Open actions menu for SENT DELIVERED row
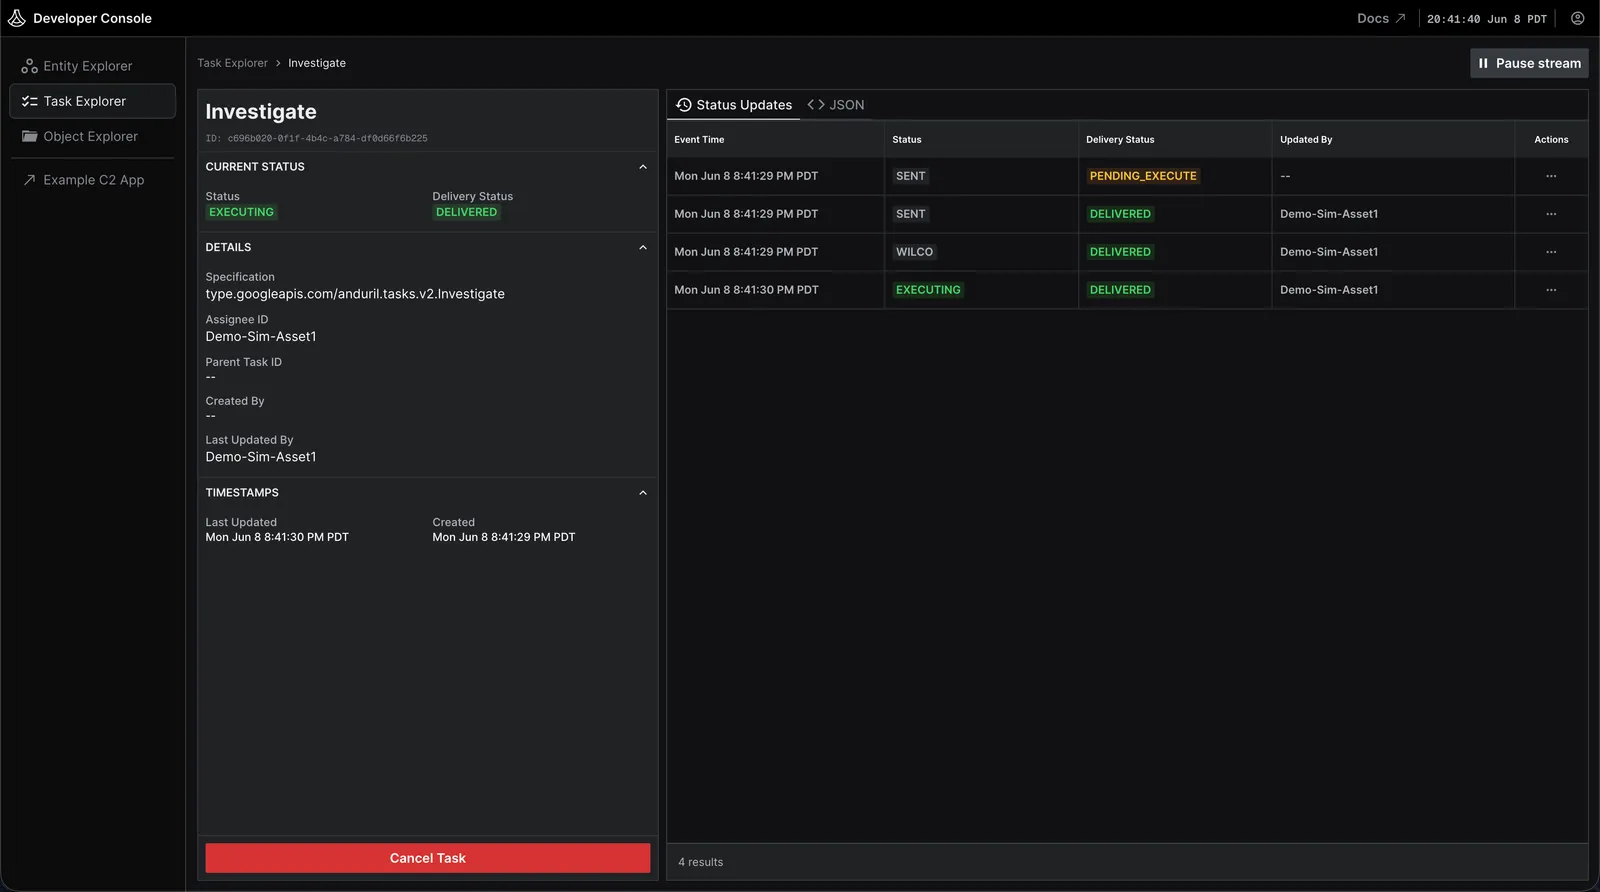 coord(1551,214)
